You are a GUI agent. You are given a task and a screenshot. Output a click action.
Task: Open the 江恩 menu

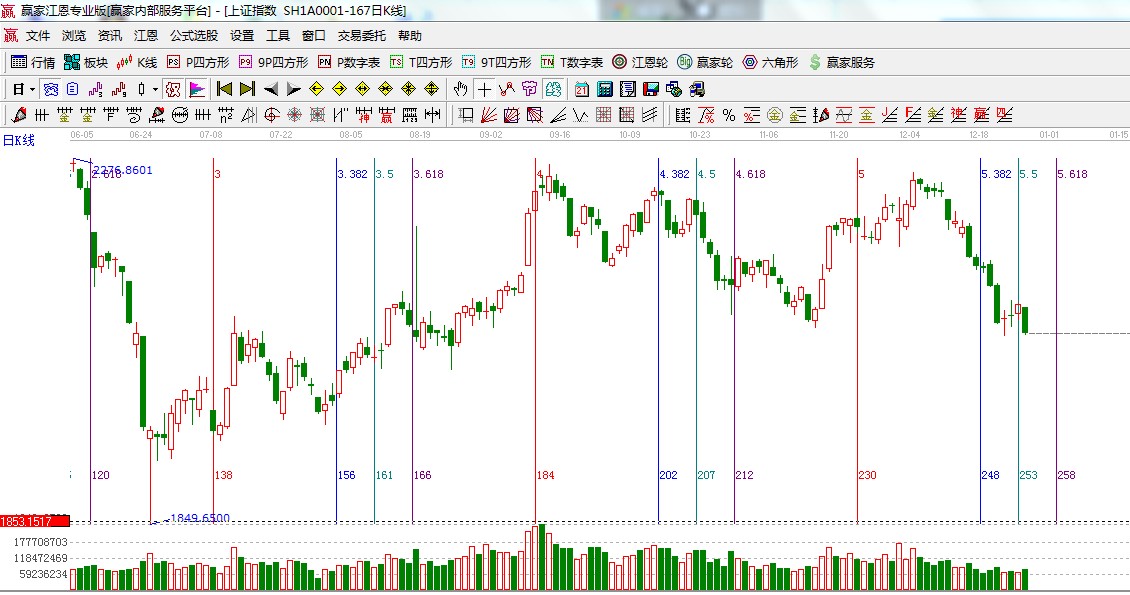[x=146, y=35]
